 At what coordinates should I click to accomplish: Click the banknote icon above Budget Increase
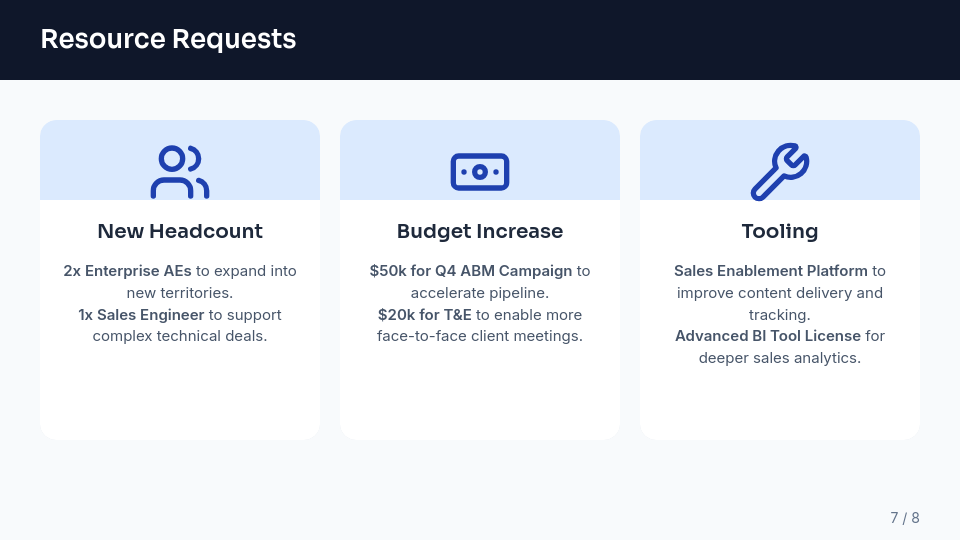pos(480,172)
